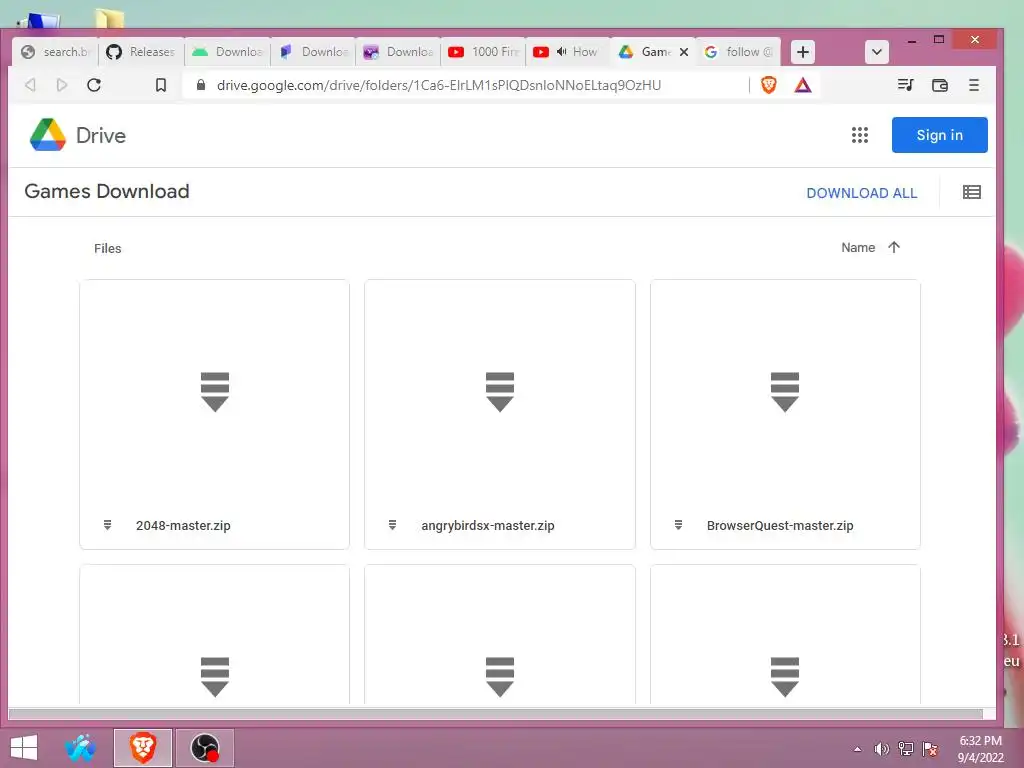Click the Brave browser taskbar icon
Viewport: 1024px width, 768px height.
(142, 748)
